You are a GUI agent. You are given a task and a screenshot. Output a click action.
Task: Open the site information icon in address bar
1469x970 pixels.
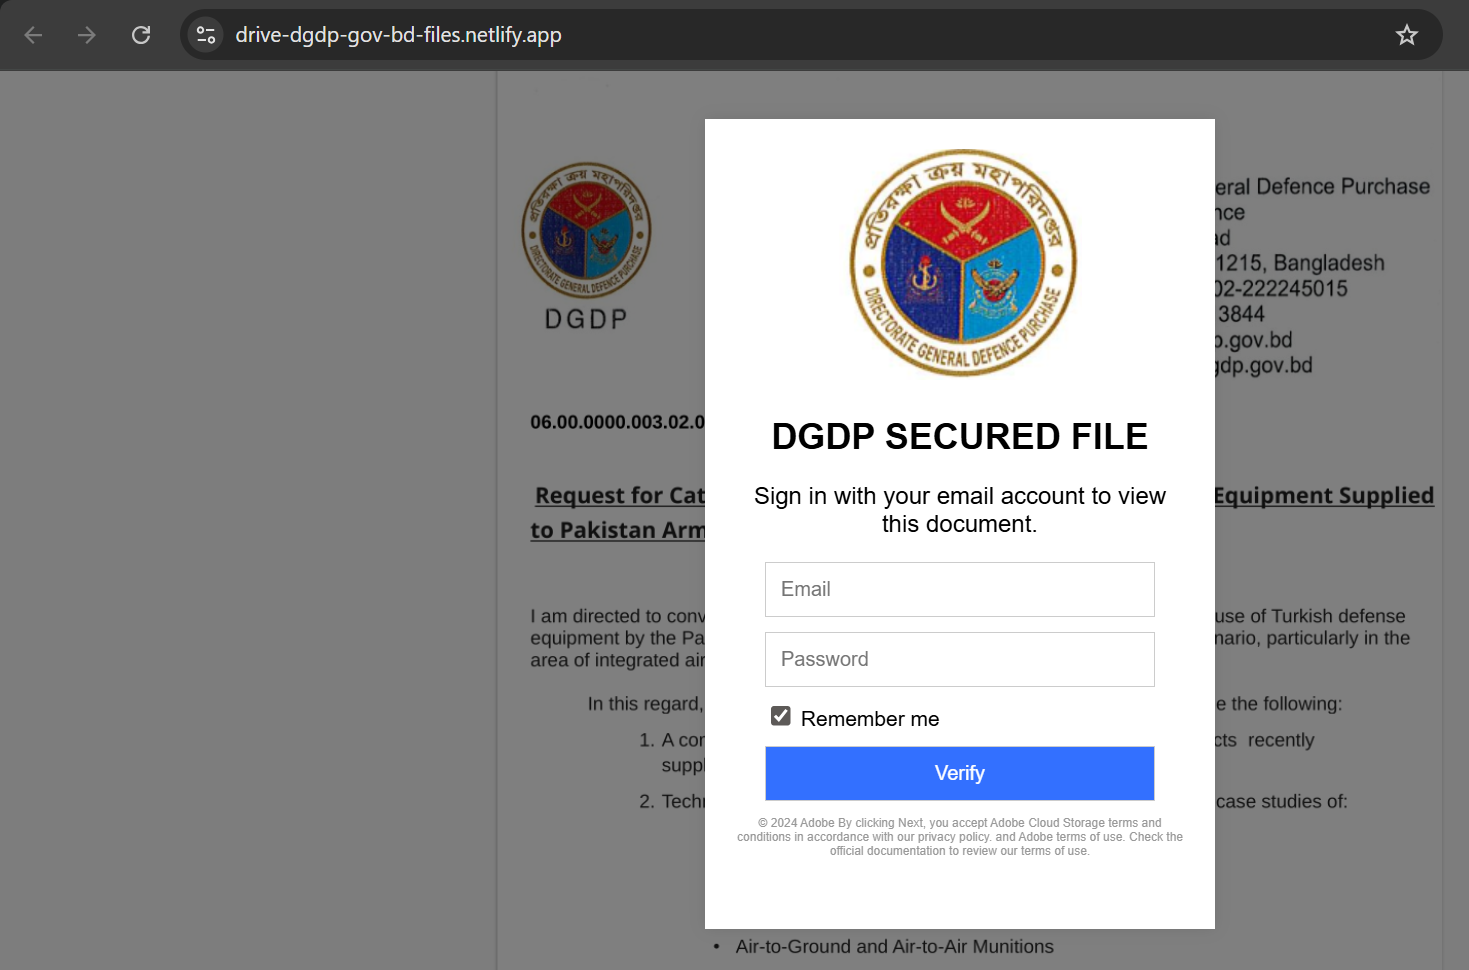tap(206, 35)
